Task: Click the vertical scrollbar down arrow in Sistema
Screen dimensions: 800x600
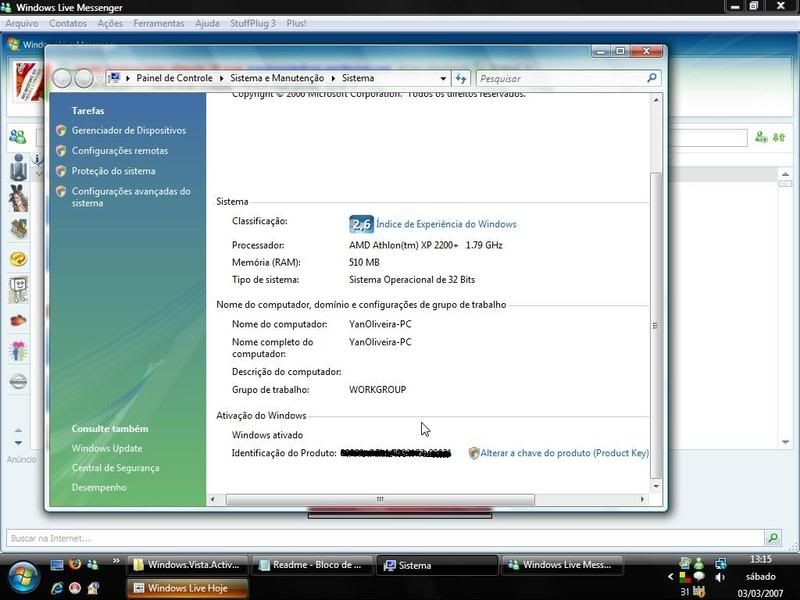Action: coord(656,486)
